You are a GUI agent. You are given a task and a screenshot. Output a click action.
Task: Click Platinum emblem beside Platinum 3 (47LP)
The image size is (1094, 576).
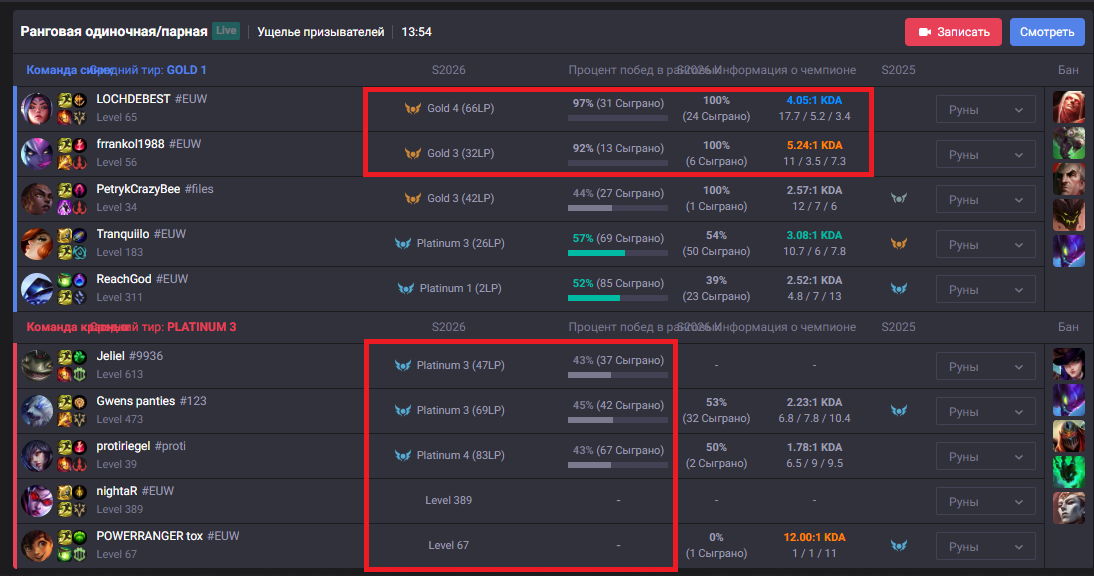[403, 365]
